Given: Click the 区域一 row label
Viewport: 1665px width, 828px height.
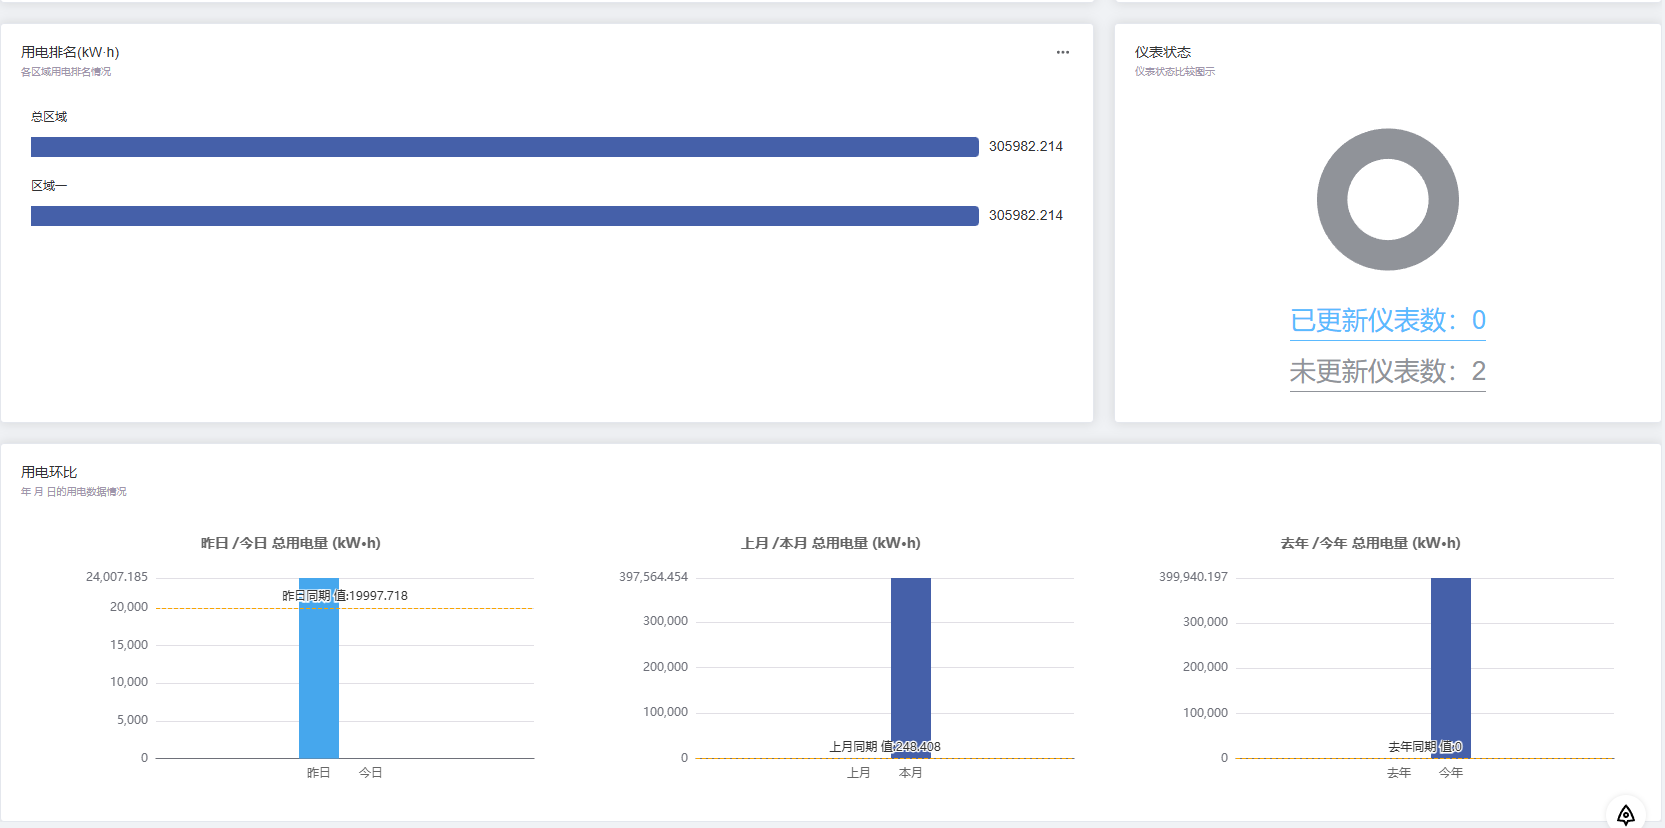Looking at the screenshot, I should (x=49, y=186).
